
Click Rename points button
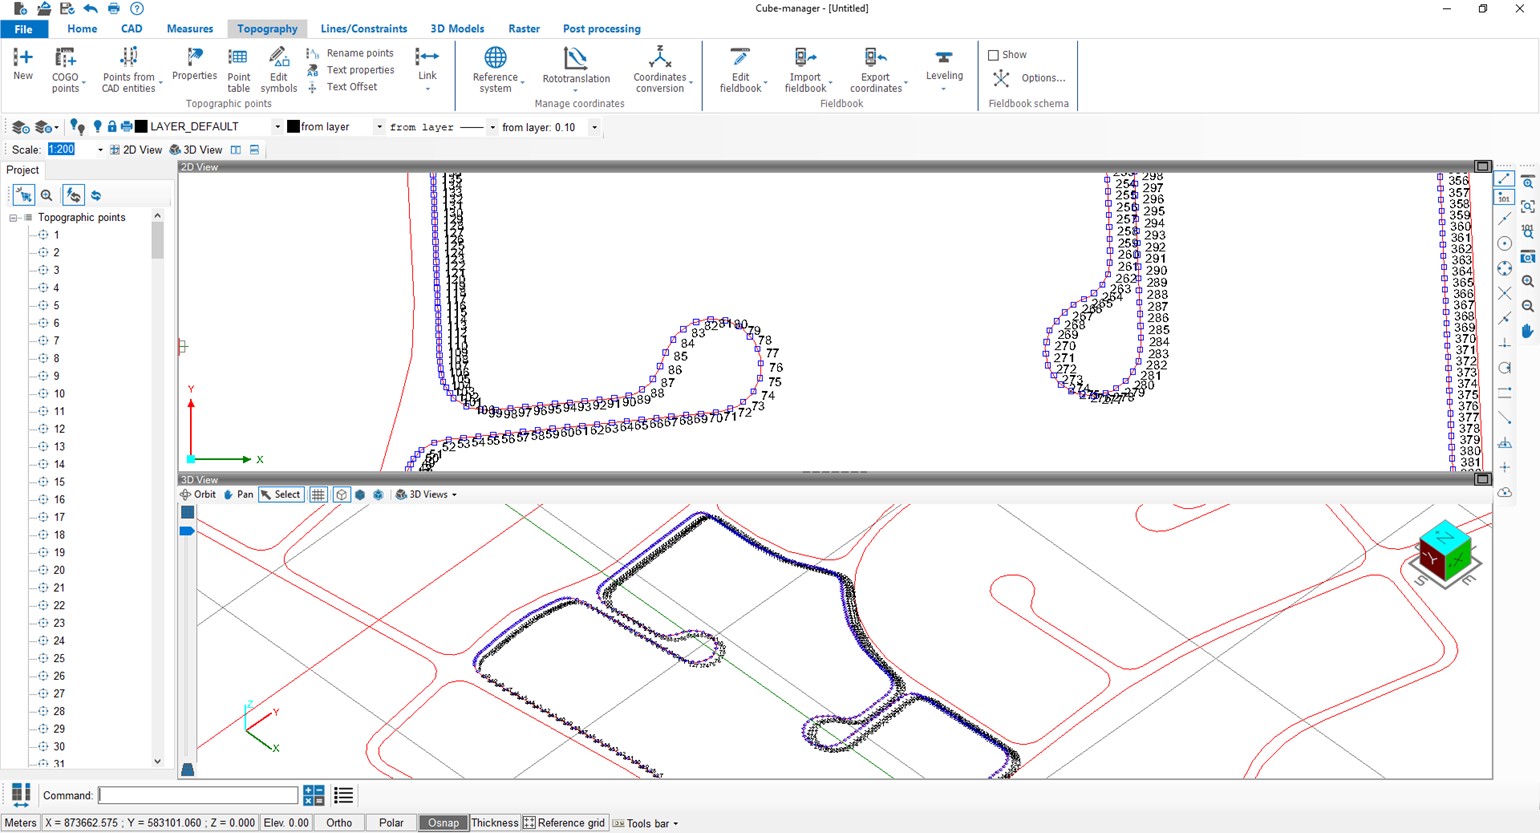point(359,53)
